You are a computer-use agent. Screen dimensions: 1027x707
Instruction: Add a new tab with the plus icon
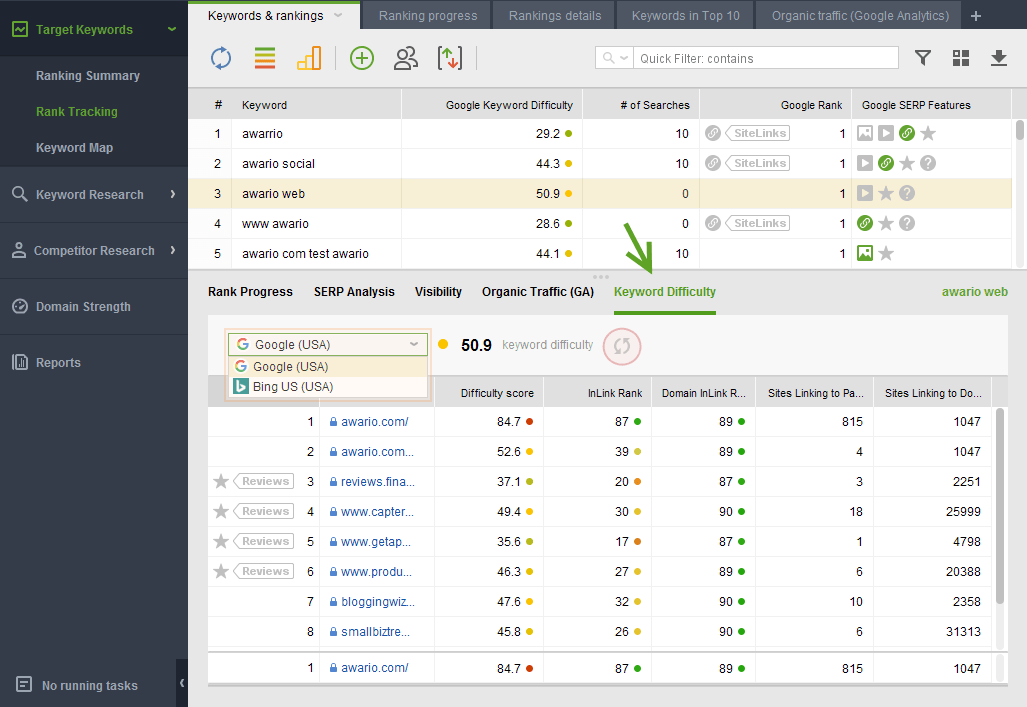point(976,16)
